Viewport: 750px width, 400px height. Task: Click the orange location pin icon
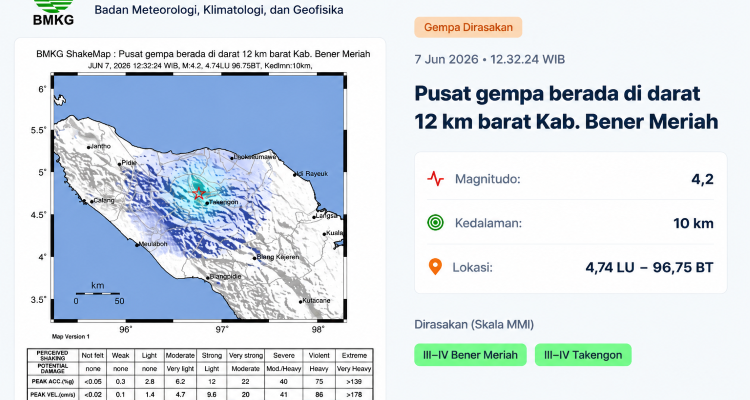[x=435, y=267]
